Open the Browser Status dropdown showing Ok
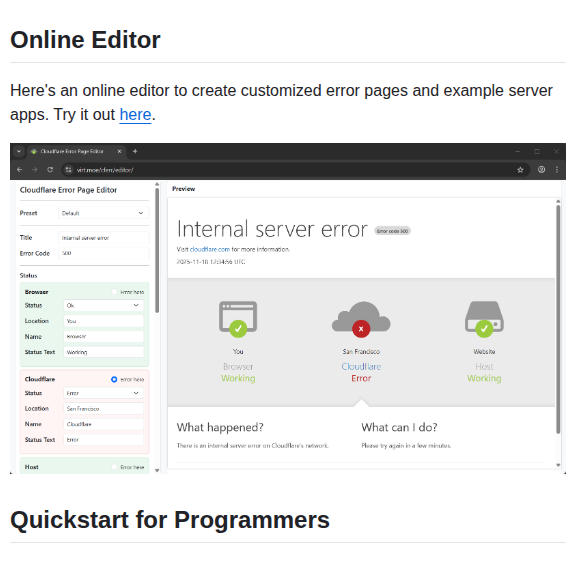Screen dimensions: 569x561 click(x=103, y=306)
